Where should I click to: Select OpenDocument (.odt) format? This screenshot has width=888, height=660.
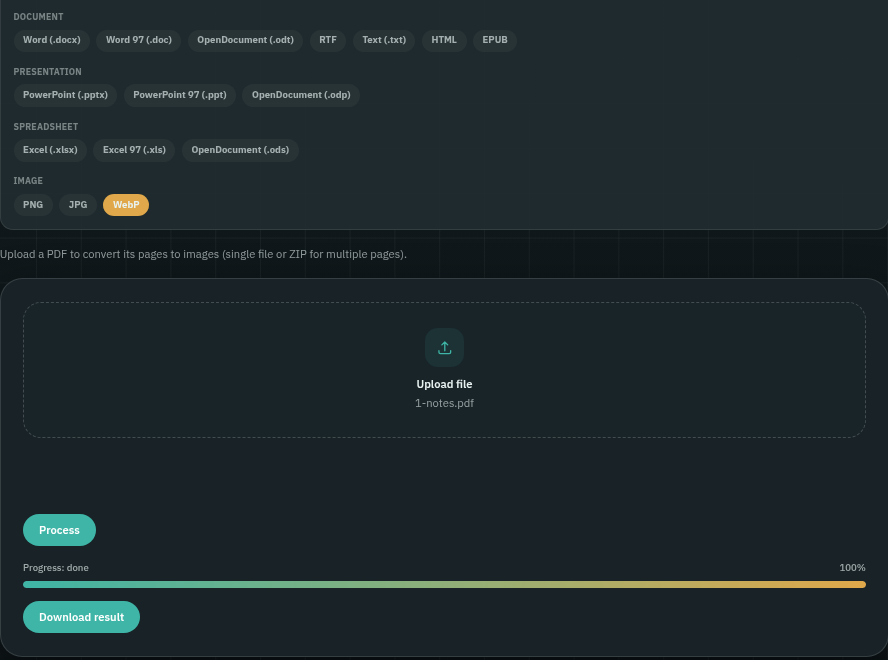pos(245,40)
